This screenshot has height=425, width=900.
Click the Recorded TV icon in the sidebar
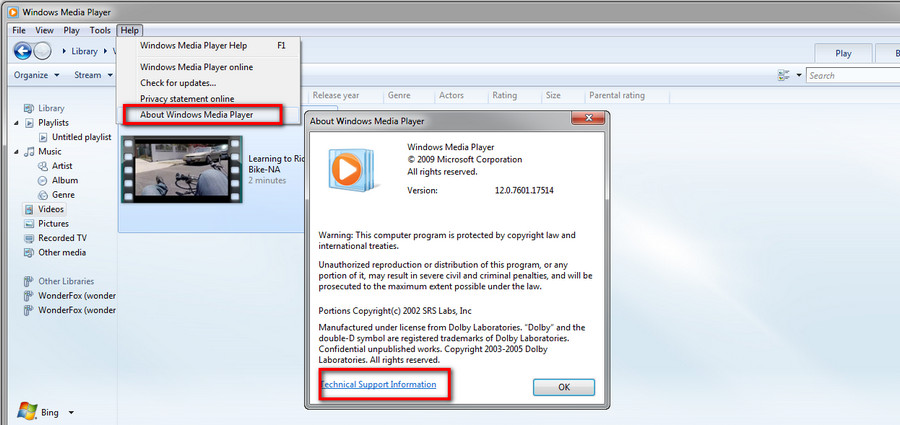tap(29, 238)
